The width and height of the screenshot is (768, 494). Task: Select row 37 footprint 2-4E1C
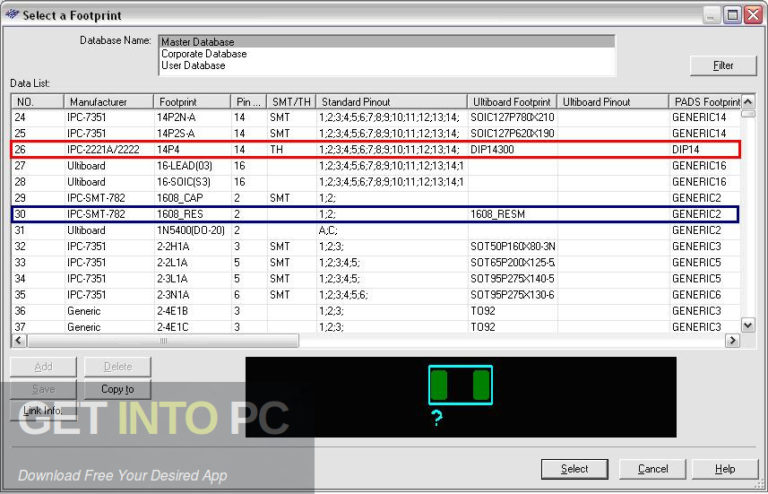click(376, 327)
